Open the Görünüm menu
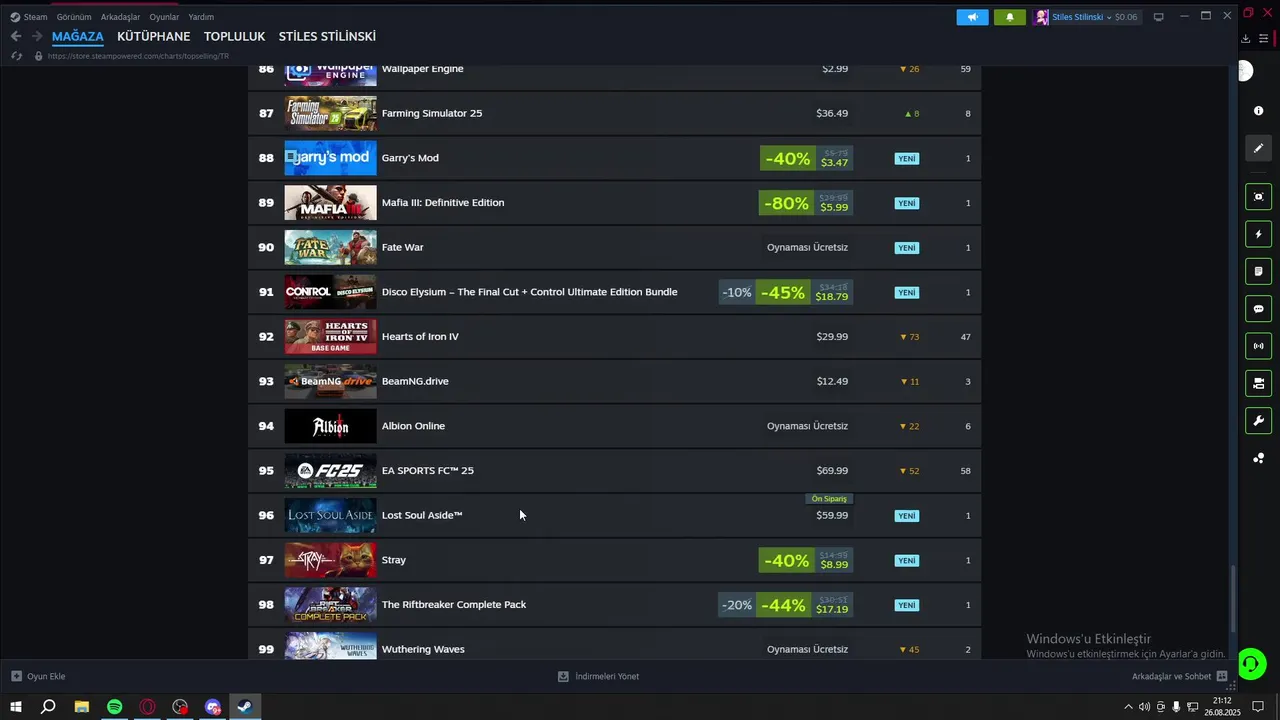This screenshot has height=720, width=1280. [74, 17]
